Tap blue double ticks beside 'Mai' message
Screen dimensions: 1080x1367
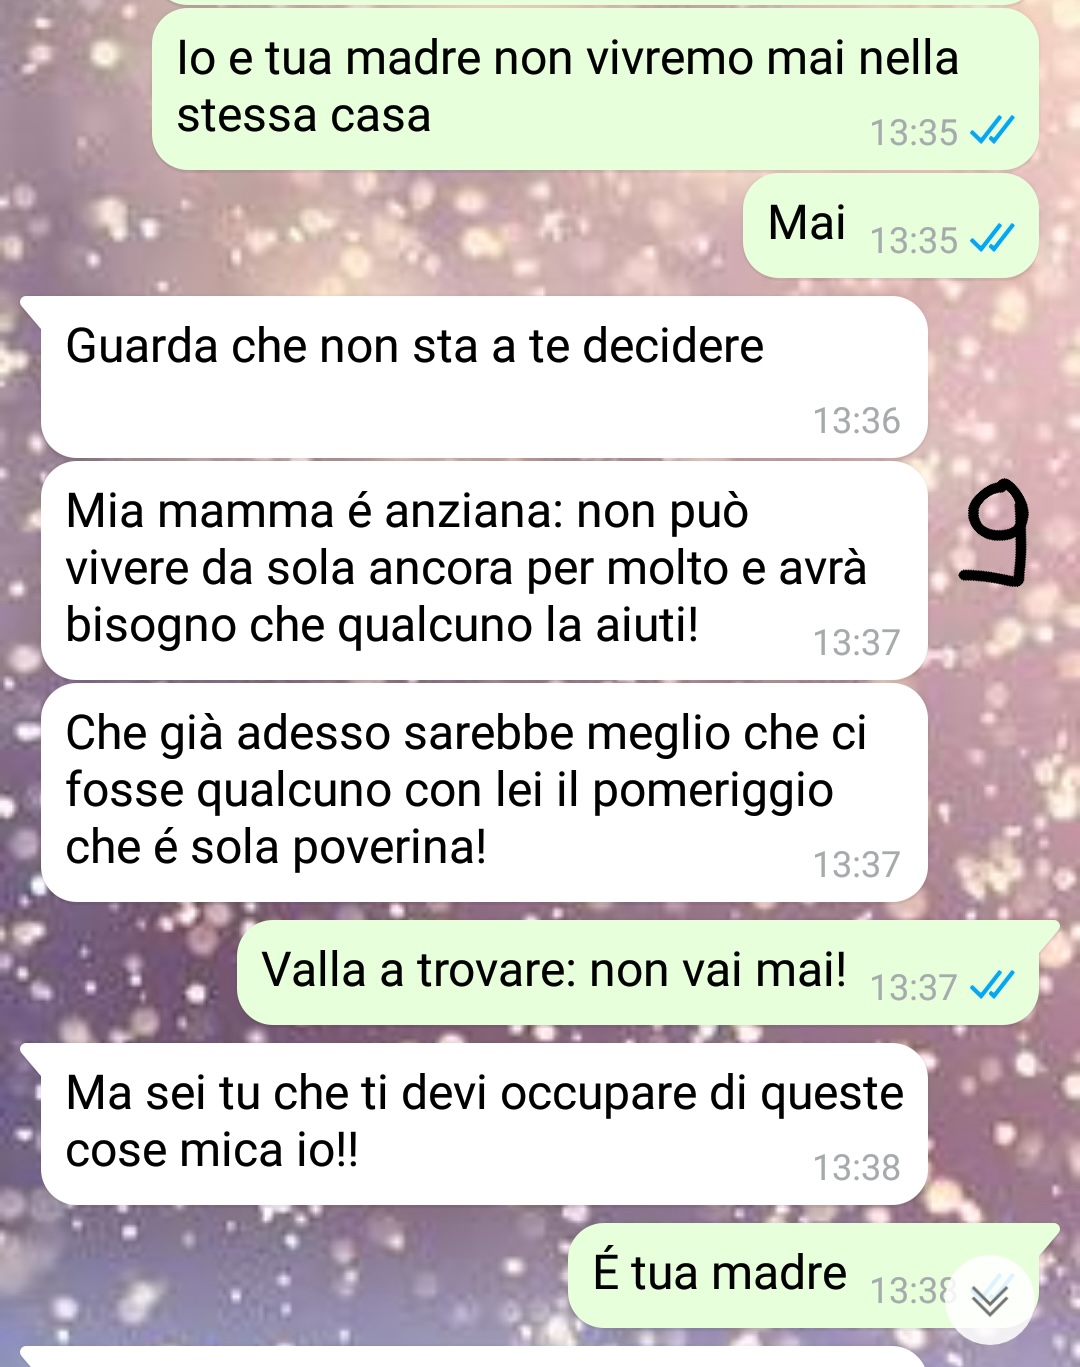pyautogui.click(x=992, y=238)
